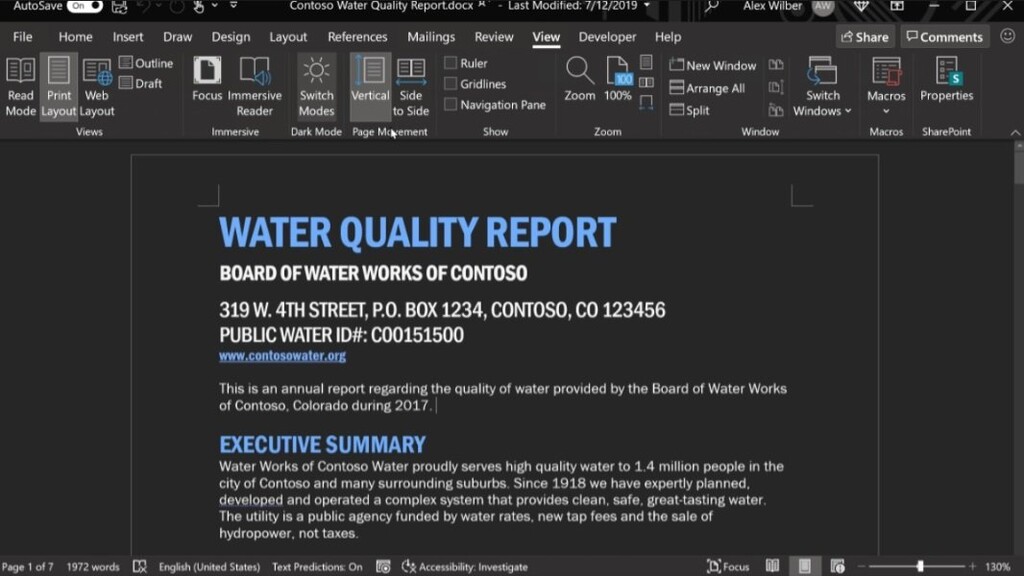Set zoom to 100%
The height and width of the screenshot is (576, 1024).
click(x=618, y=80)
